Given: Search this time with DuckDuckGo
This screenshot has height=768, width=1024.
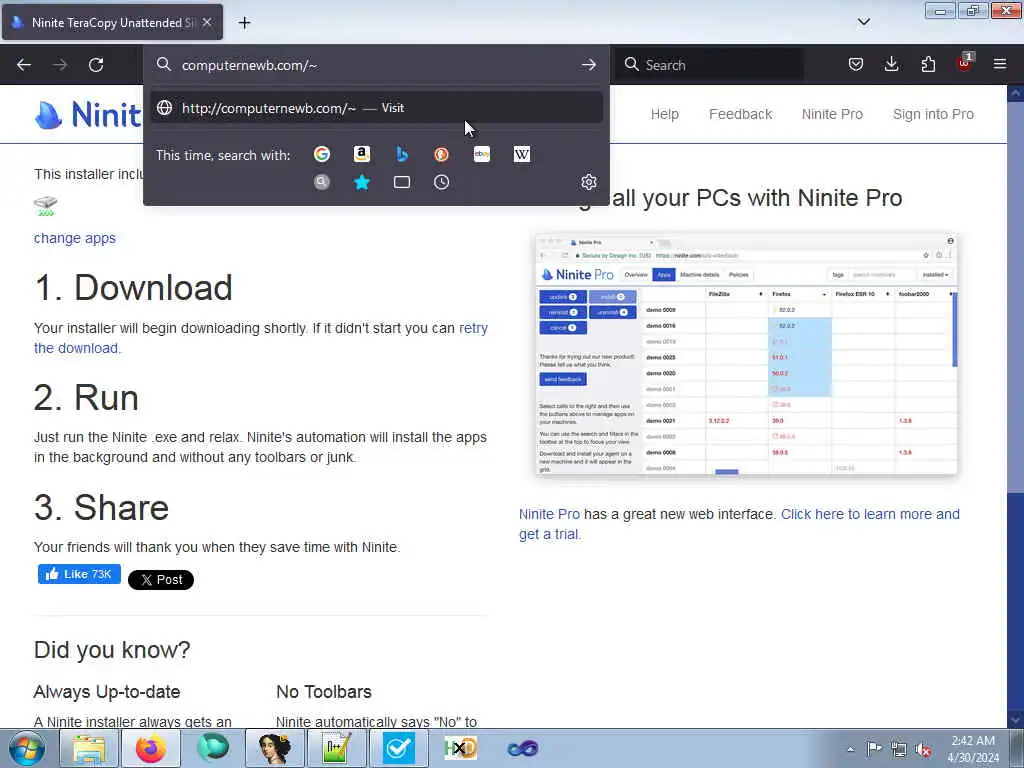Looking at the screenshot, I should pyautogui.click(x=441, y=154).
